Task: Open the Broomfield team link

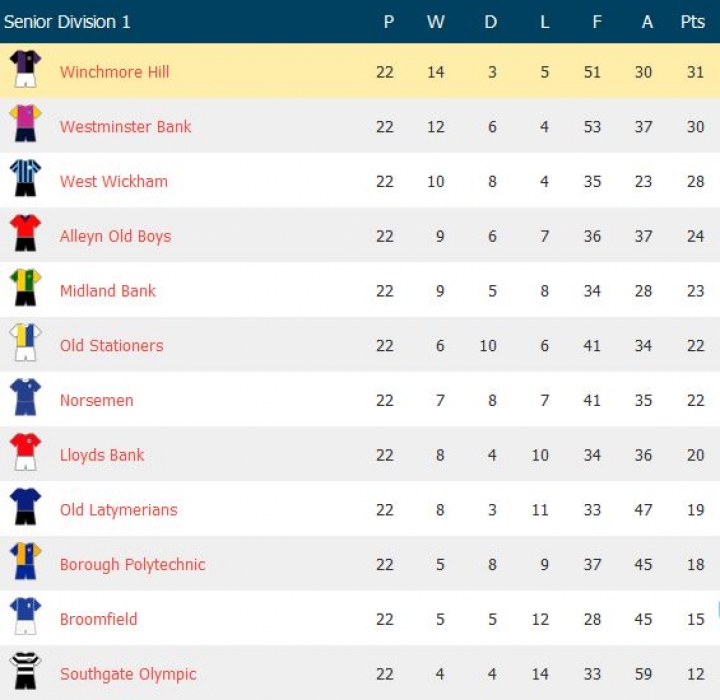Action: click(x=98, y=619)
